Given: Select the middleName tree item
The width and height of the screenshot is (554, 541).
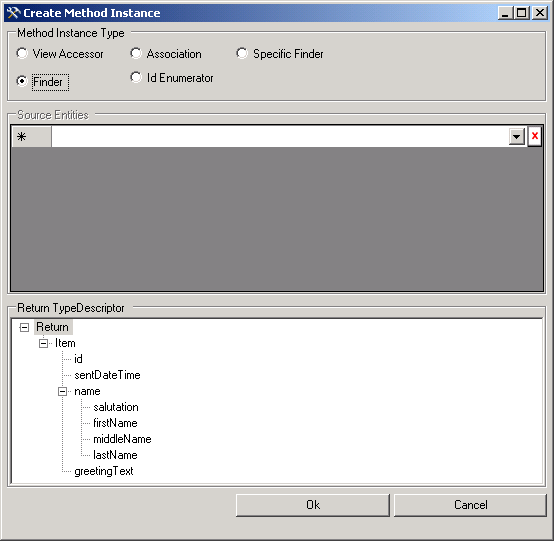Looking at the screenshot, I should (x=122, y=439).
